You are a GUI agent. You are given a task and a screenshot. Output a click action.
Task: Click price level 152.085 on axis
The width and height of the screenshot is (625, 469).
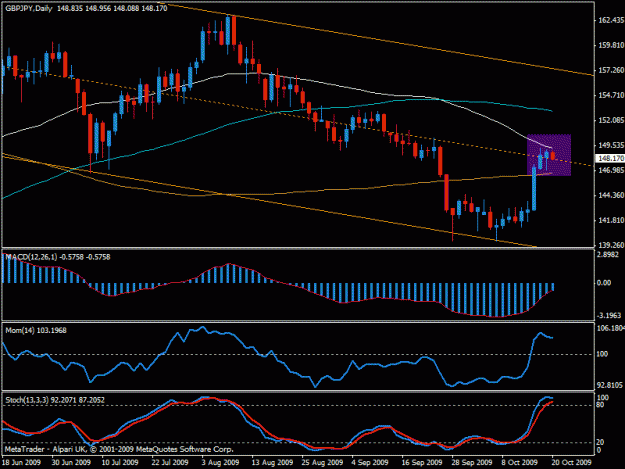(x=611, y=120)
